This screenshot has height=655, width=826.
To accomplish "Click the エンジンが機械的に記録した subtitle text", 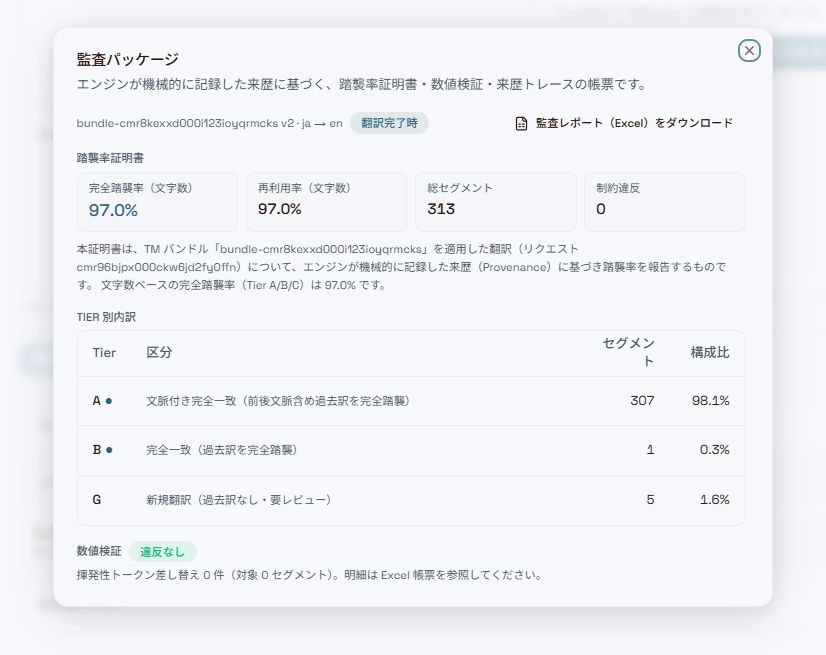I will pos(361,84).
